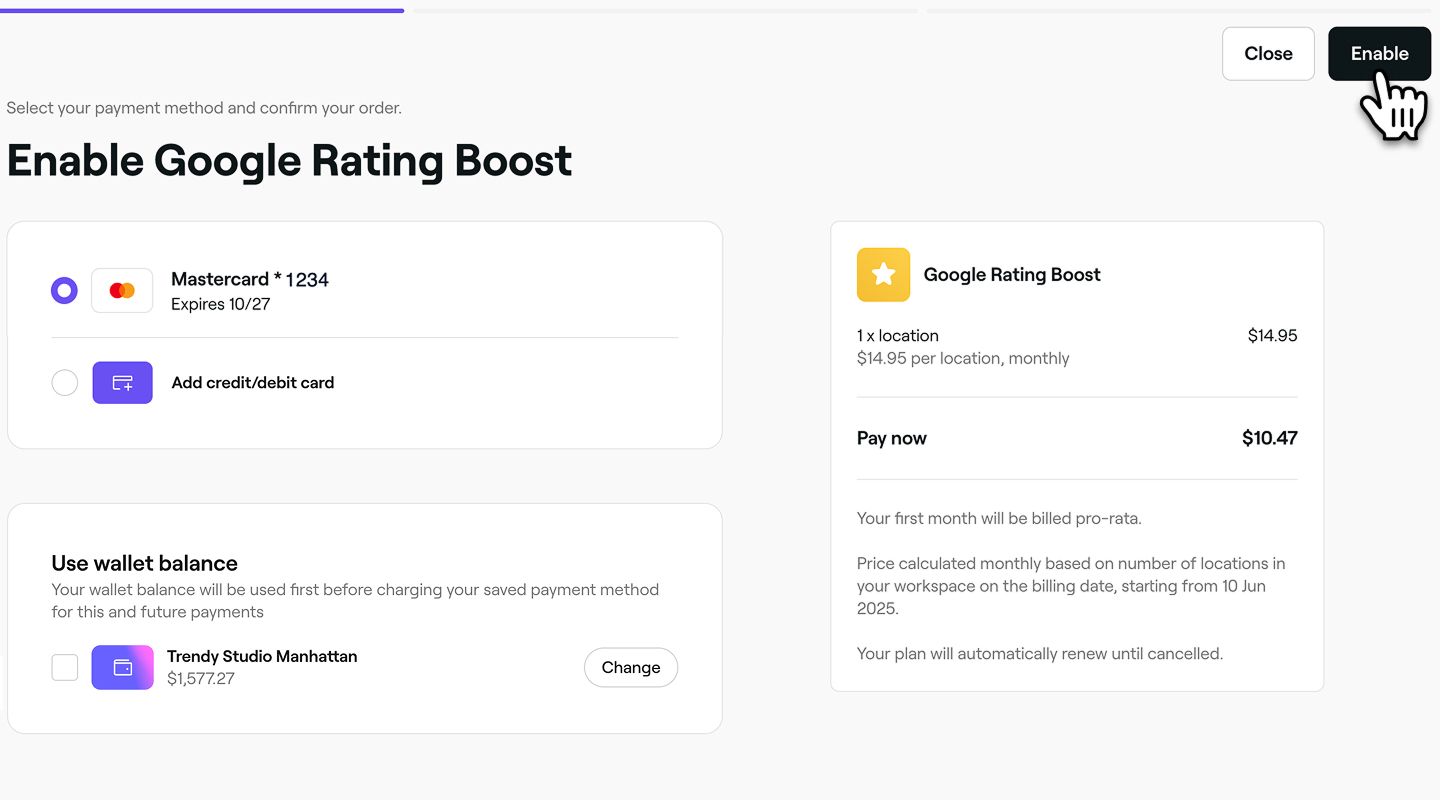Select the Mastercard *1234 radio button

(x=64, y=291)
